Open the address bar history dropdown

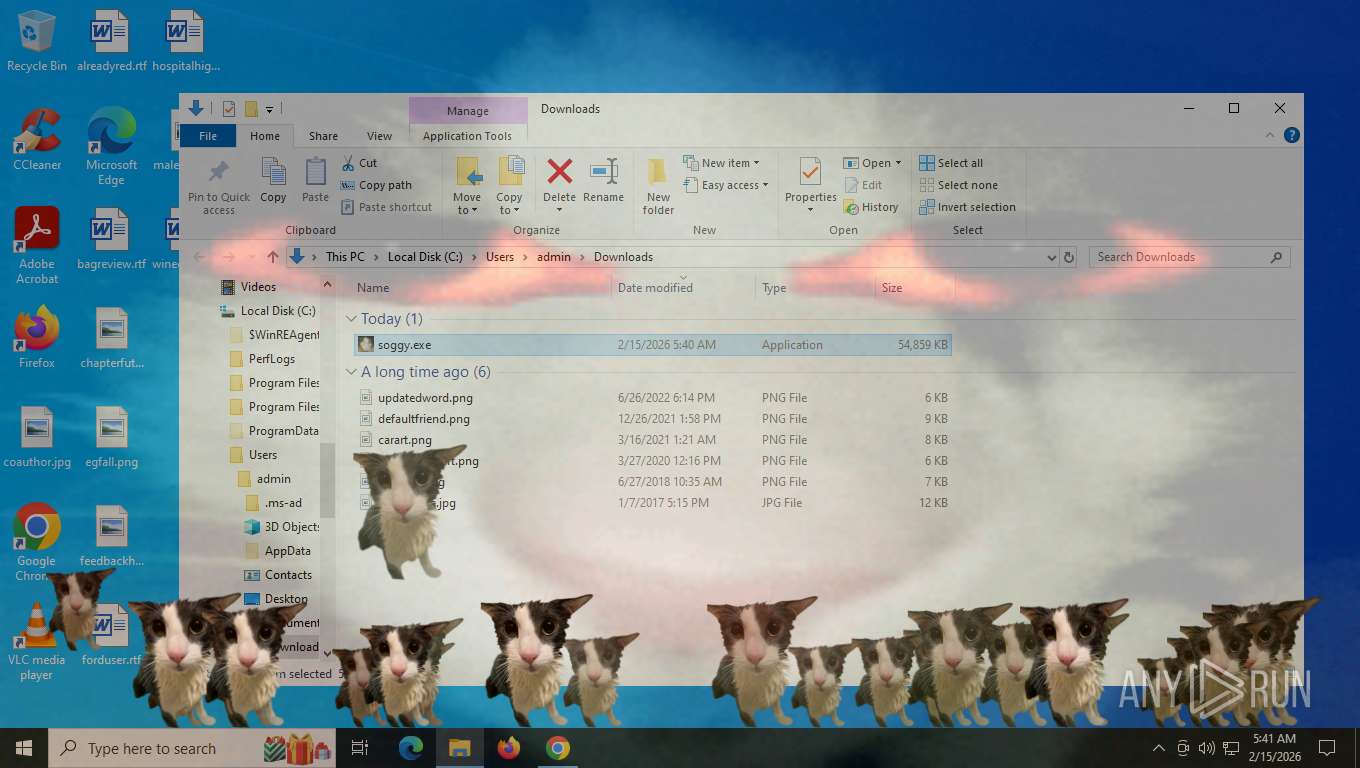click(1051, 257)
